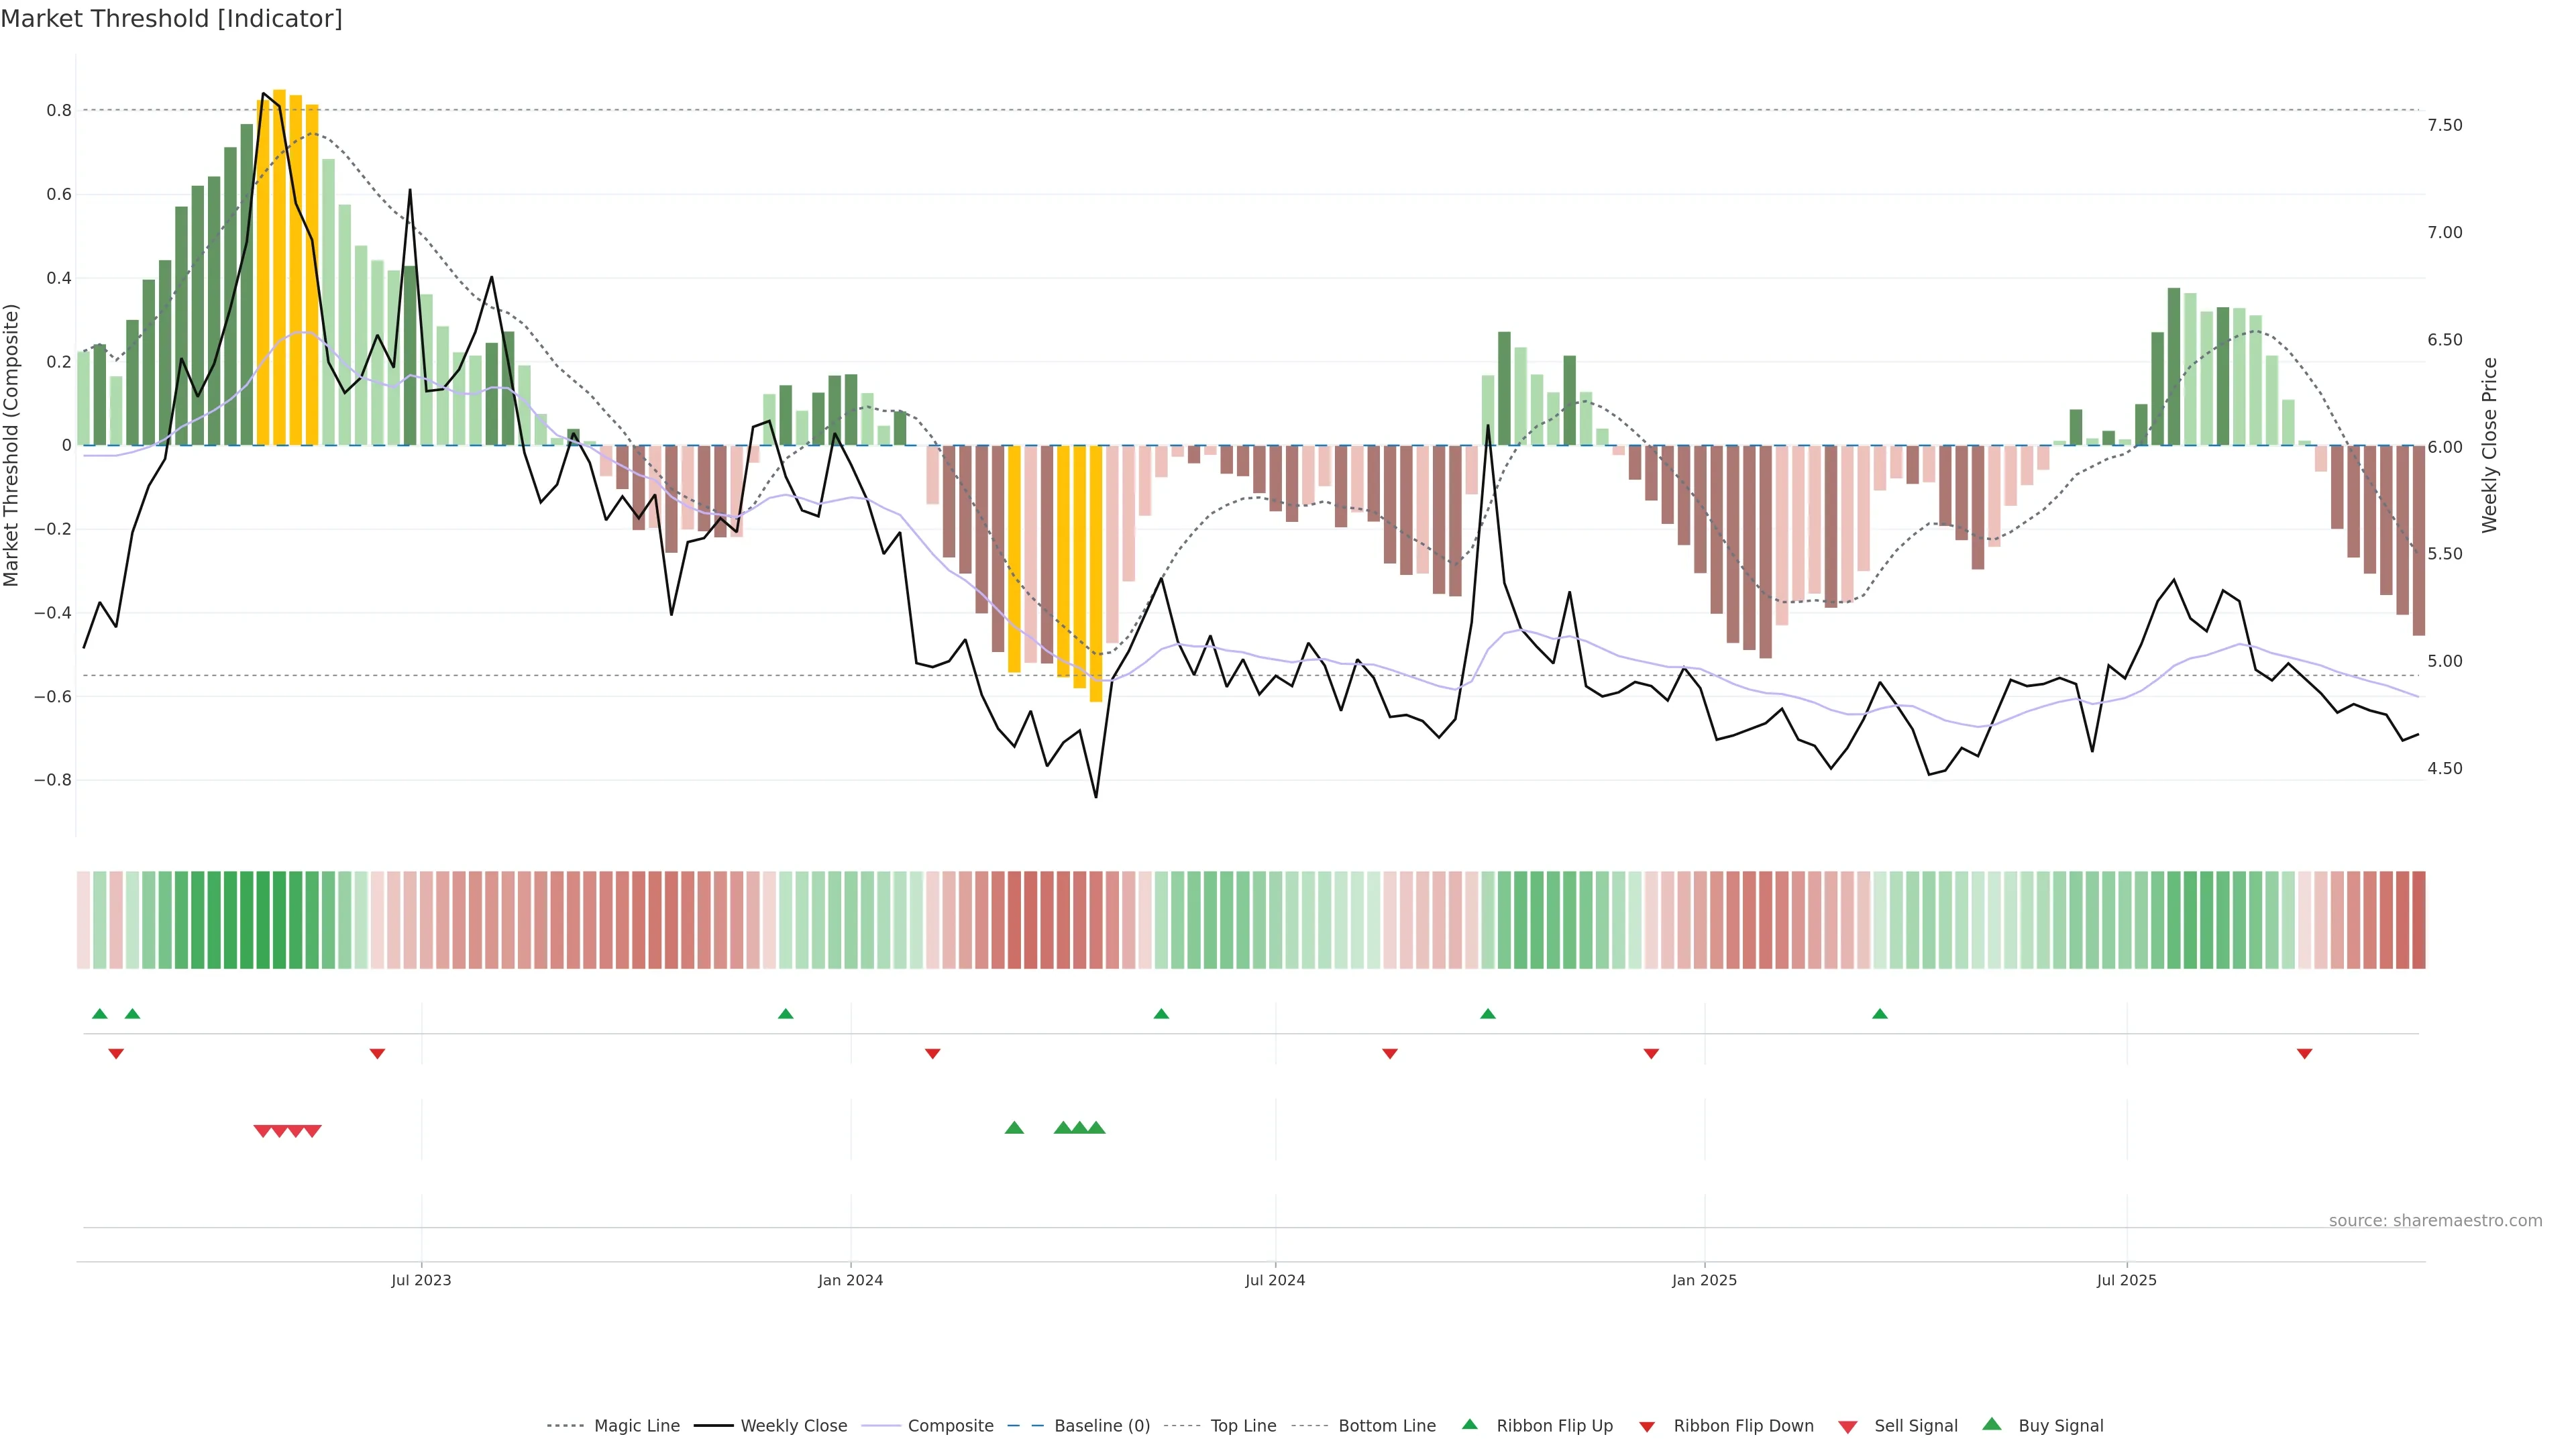This screenshot has height=1449, width=2576.
Task: Click the Ribbon Flip Up legend triangle
Action: tap(1469, 1424)
